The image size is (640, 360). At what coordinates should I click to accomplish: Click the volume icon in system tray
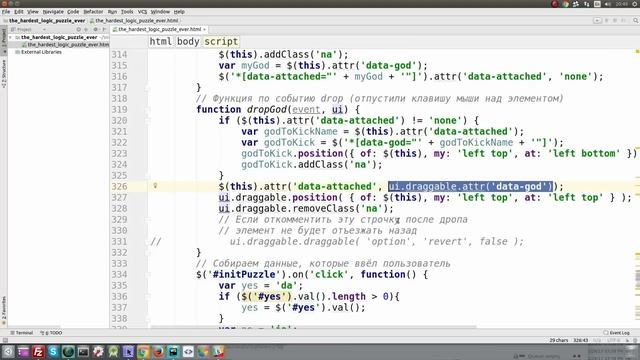tap(608, 4)
